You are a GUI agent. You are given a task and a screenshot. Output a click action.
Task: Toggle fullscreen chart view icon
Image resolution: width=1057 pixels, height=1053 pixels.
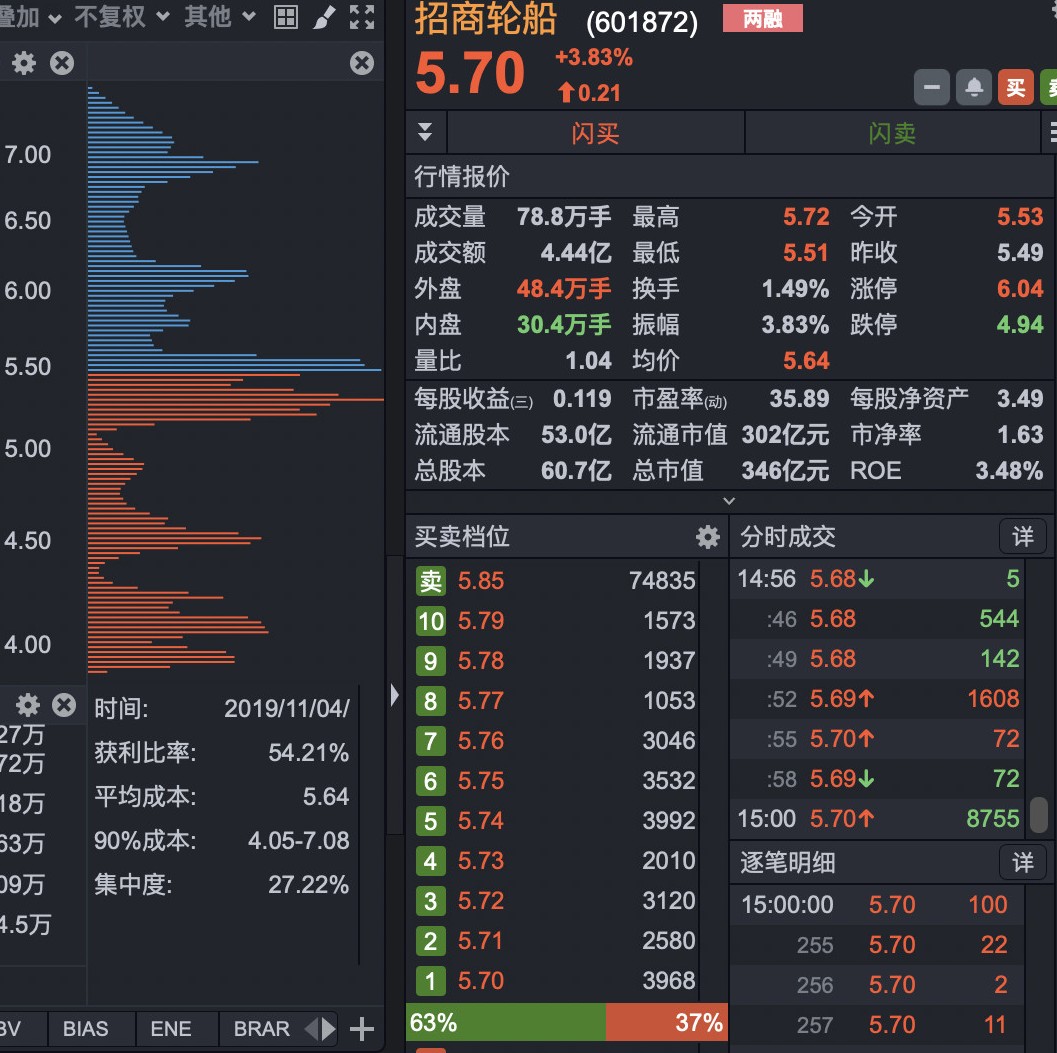click(362, 17)
